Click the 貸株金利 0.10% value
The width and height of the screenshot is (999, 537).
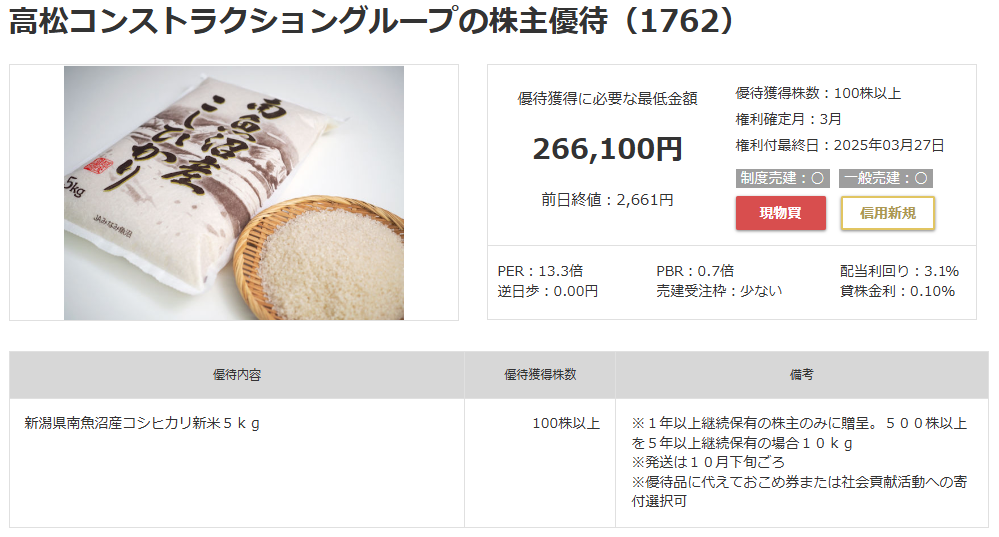tap(897, 291)
